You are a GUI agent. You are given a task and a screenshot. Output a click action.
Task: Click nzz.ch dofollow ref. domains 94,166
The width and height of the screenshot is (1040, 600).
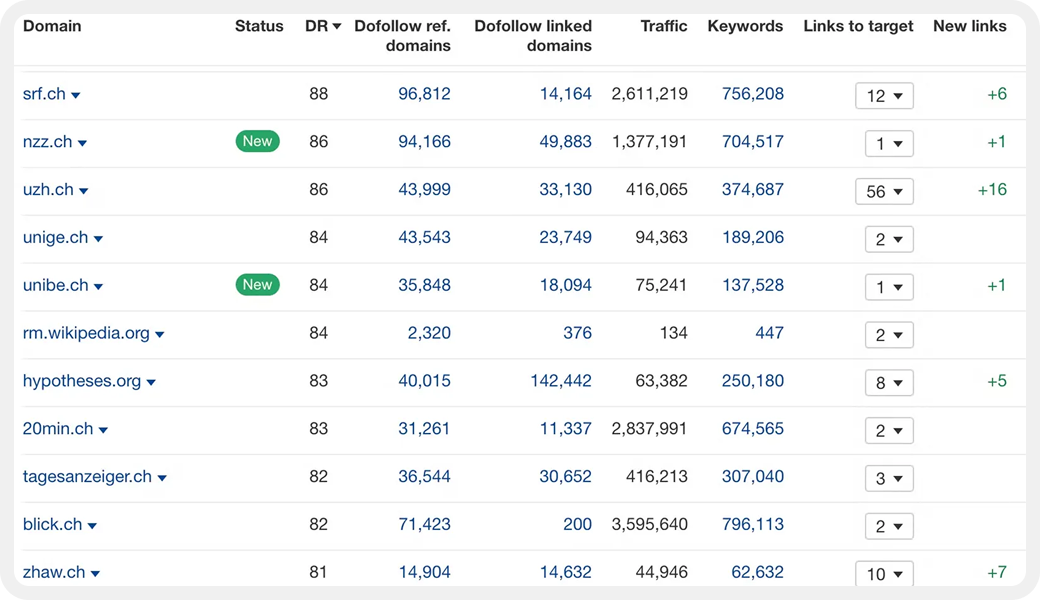click(424, 142)
